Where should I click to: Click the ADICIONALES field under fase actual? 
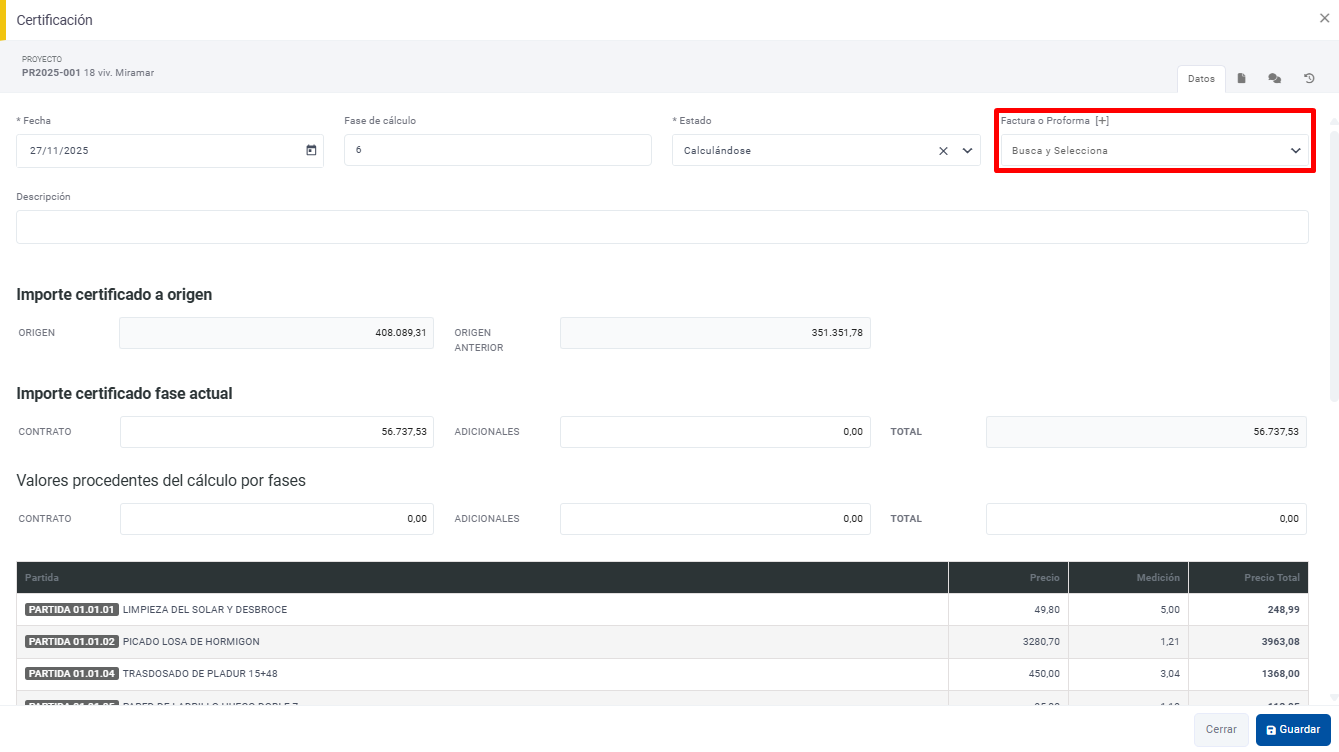point(715,432)
